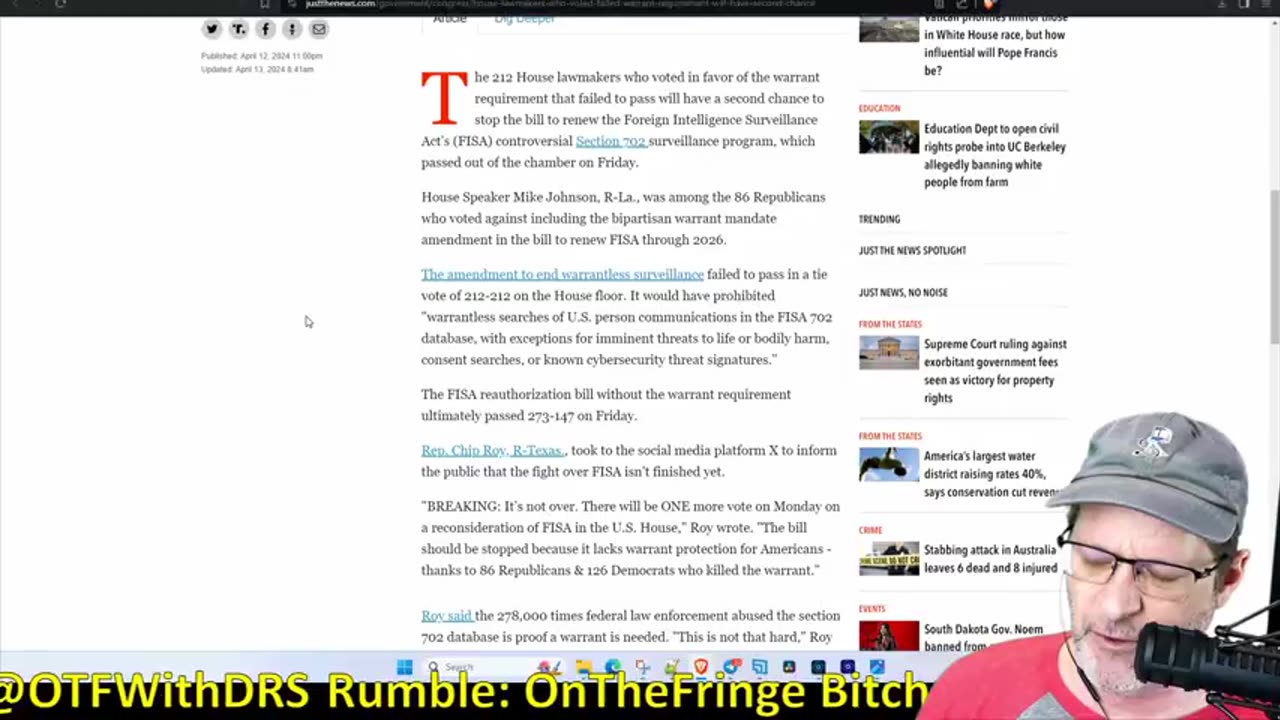Open the Section 702 link
The height and width of the screenshot is (720, 1280).
(x=611, y=141)
